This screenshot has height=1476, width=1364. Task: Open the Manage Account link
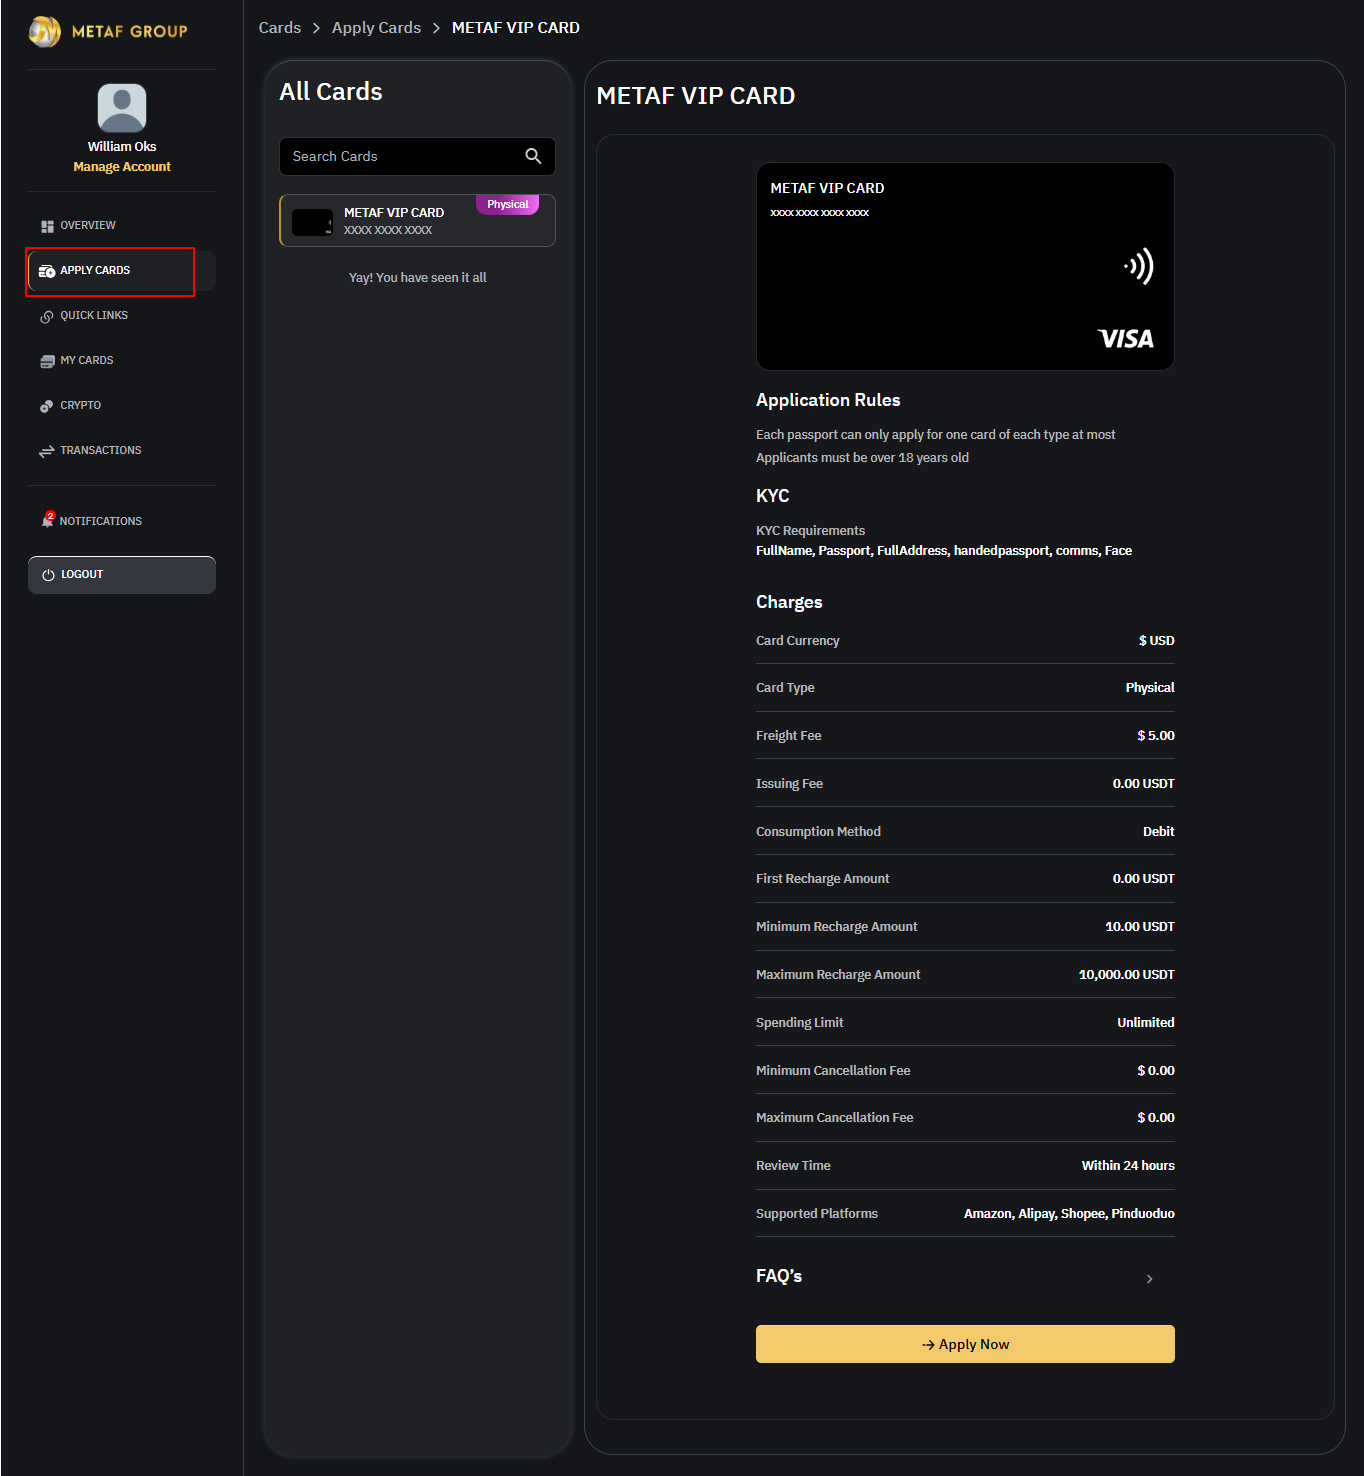pos(122,167)
